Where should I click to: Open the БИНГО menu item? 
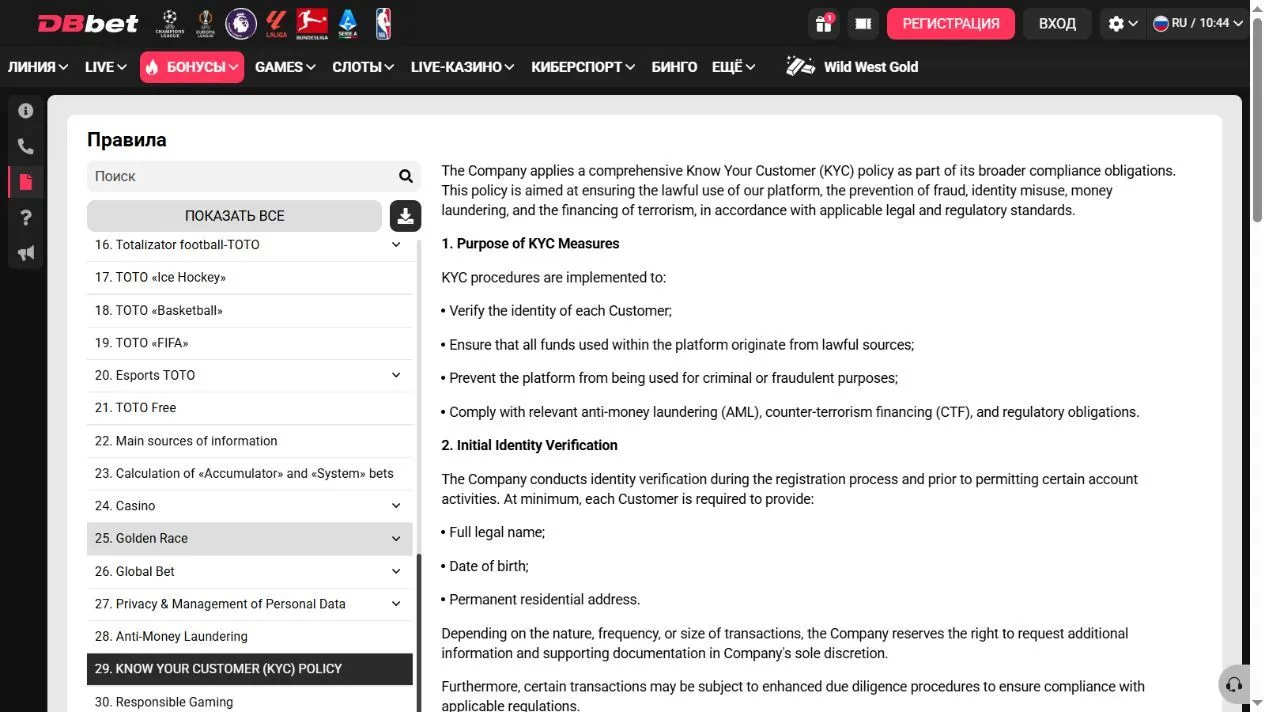point(675,67)
